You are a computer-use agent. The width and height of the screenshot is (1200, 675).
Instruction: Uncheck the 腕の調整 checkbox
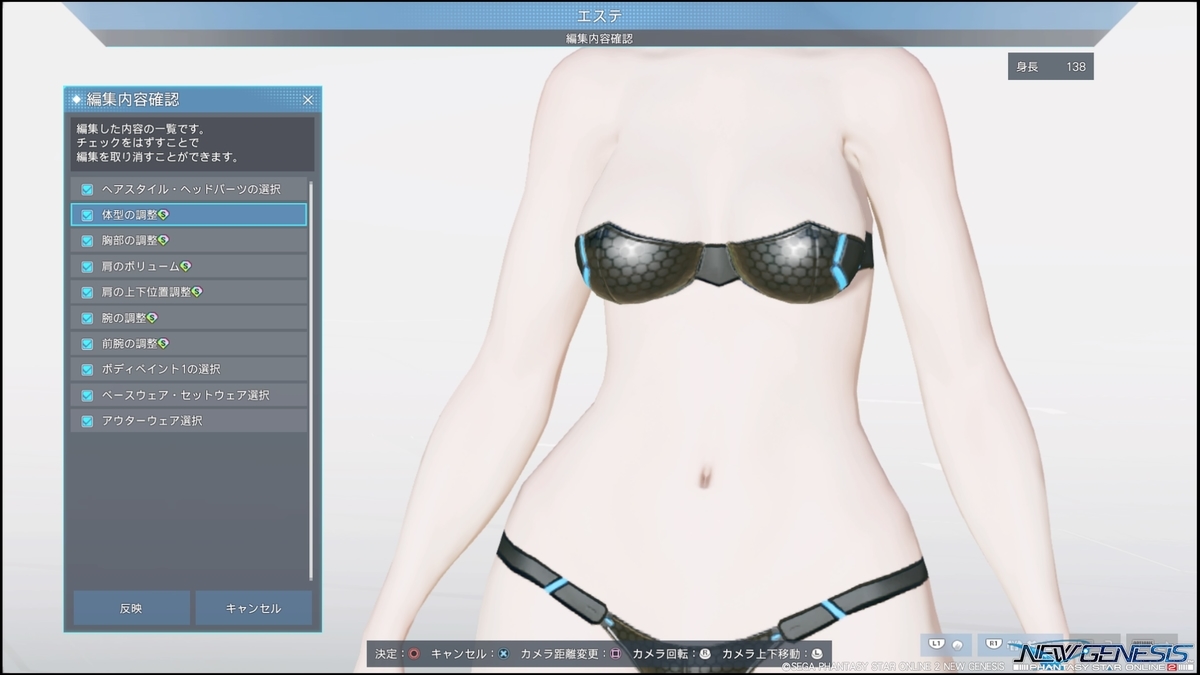[x=88, y=318]
